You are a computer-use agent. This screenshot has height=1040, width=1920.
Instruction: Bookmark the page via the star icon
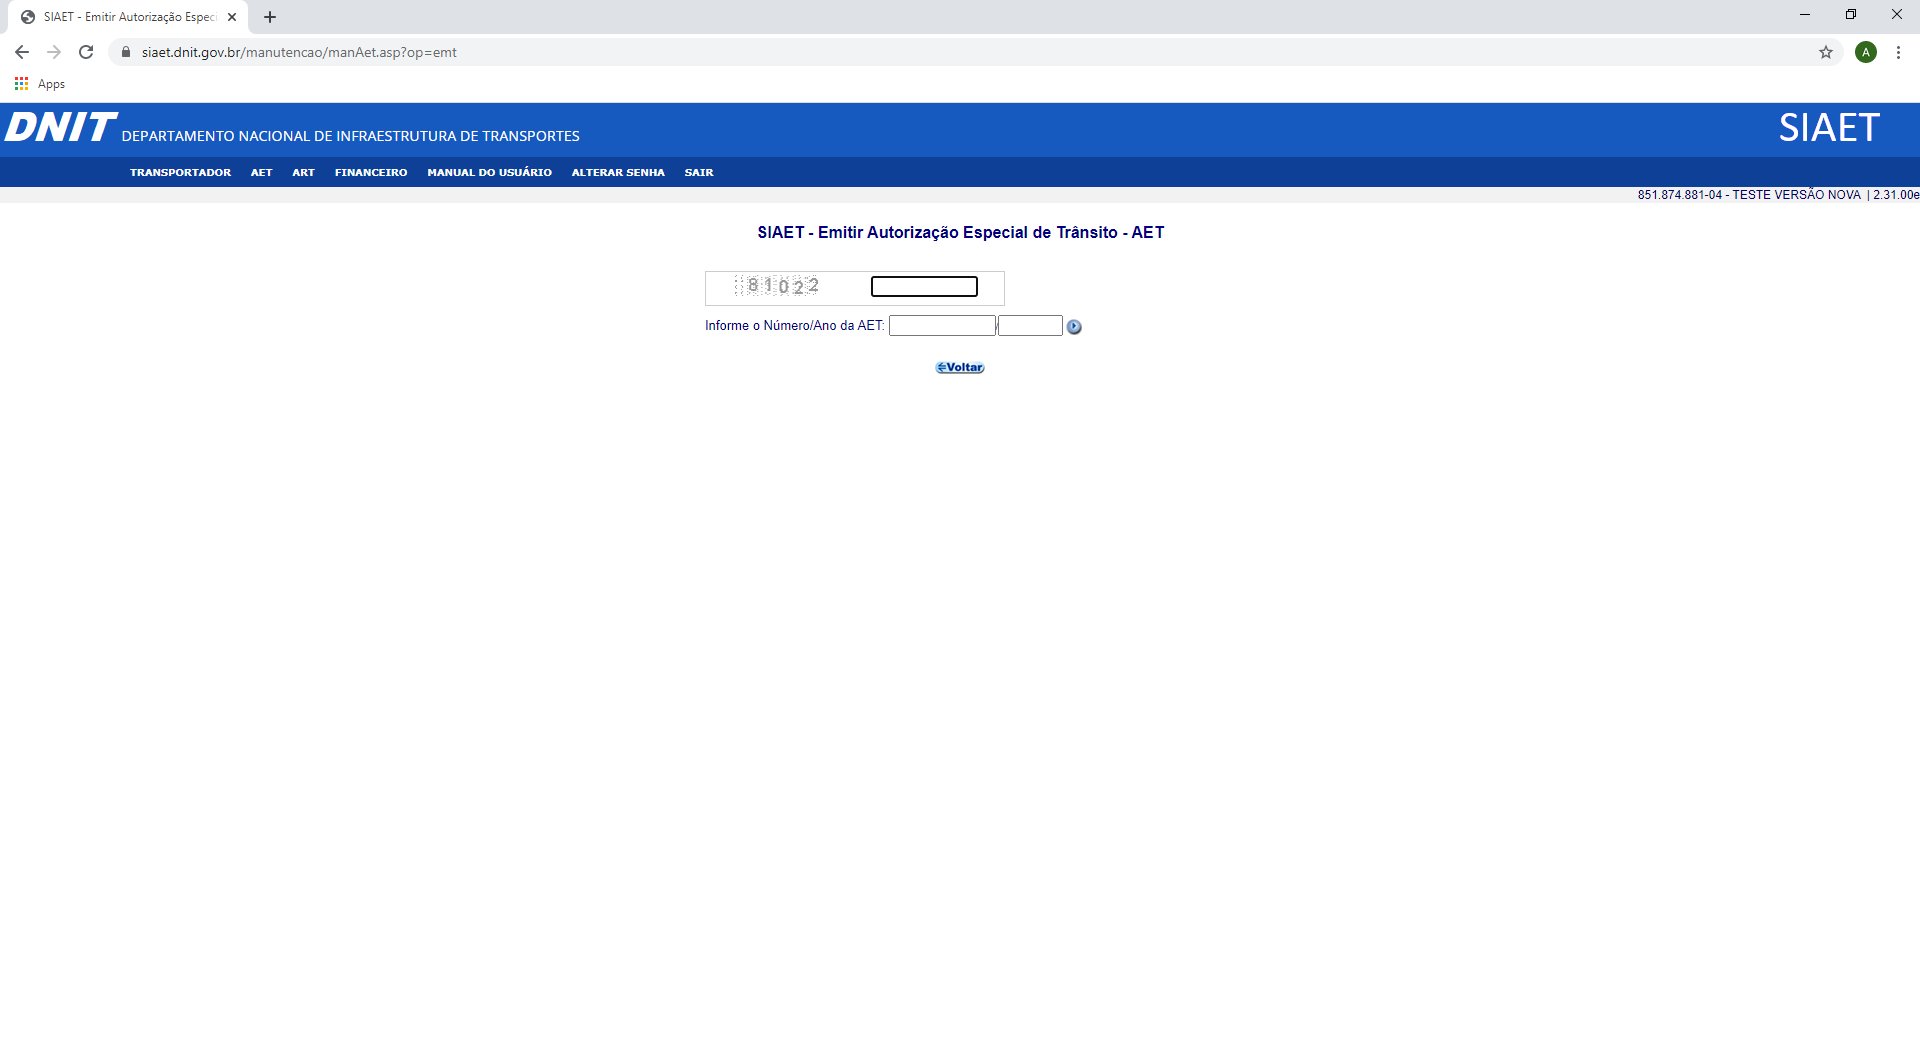1825,51
